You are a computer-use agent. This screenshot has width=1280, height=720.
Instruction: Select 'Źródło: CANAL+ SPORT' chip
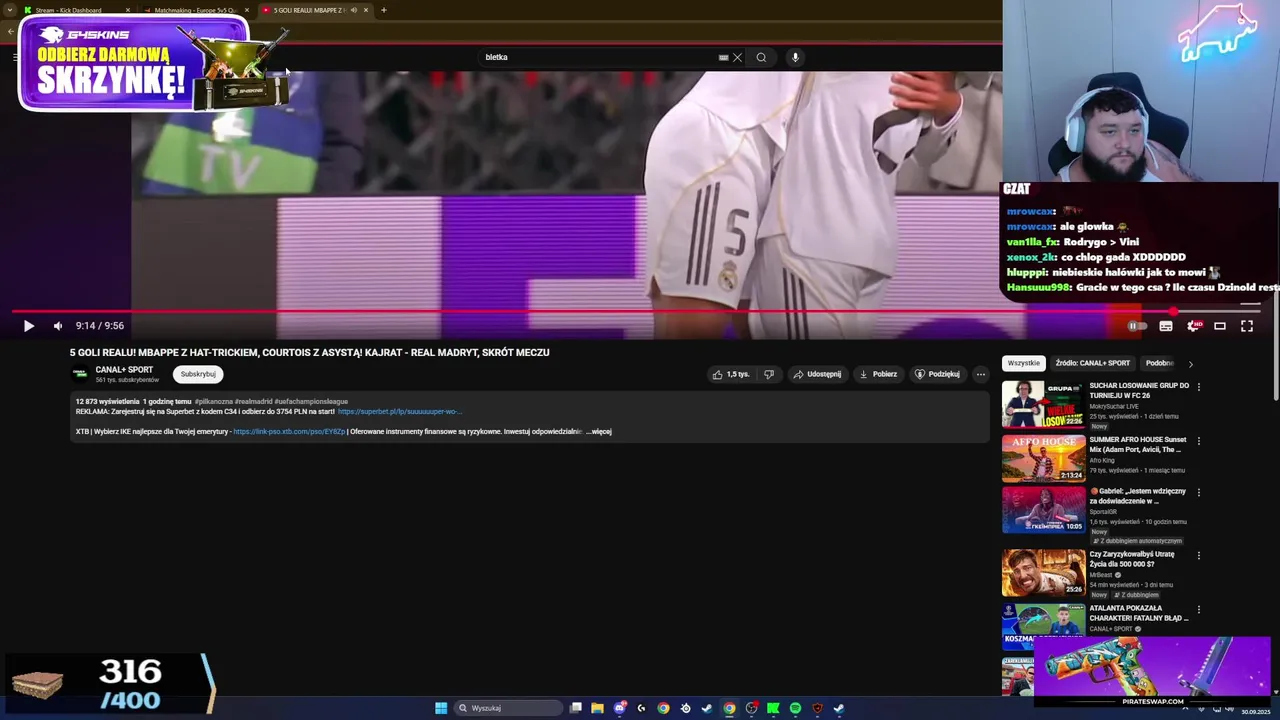pyautogui.click(x=1092, y=363)
